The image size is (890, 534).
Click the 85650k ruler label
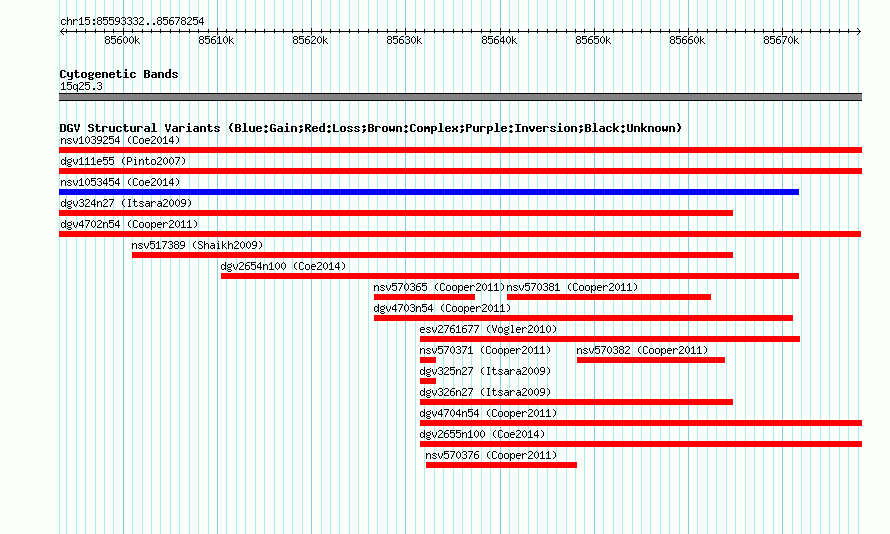593,40
